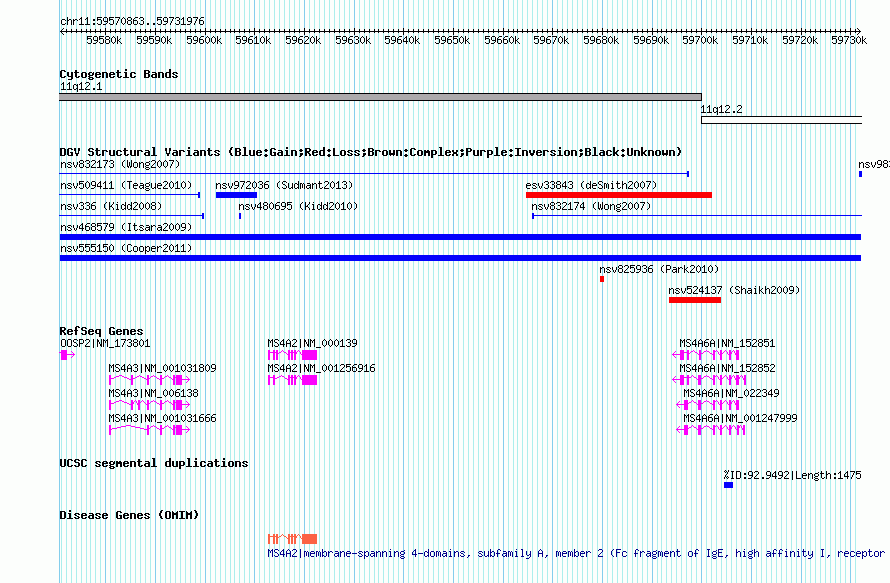Click the OOSP2|NM_173801 gene glyph
The height and width of the screenshot is (583, 890).
[68, 355]
